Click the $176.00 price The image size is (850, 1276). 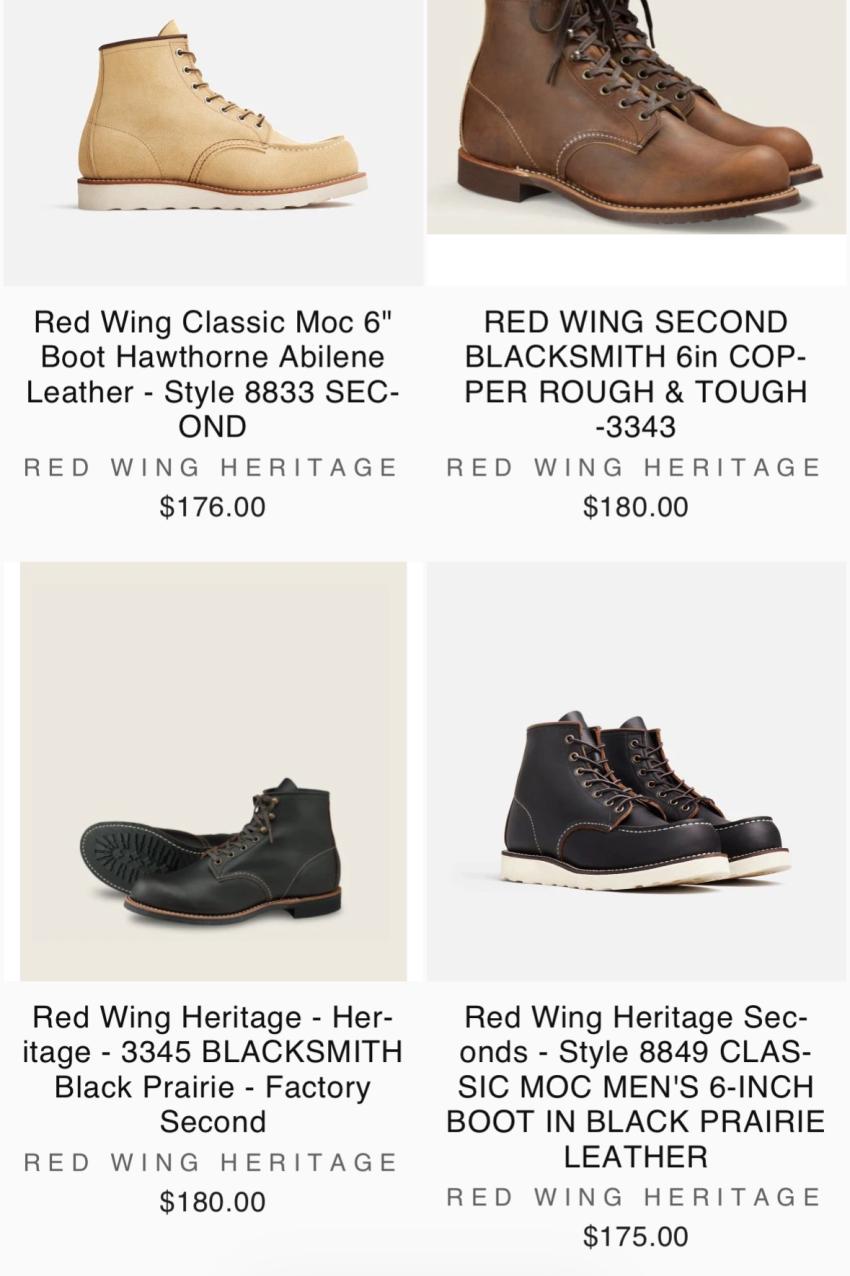pos(213,507)
